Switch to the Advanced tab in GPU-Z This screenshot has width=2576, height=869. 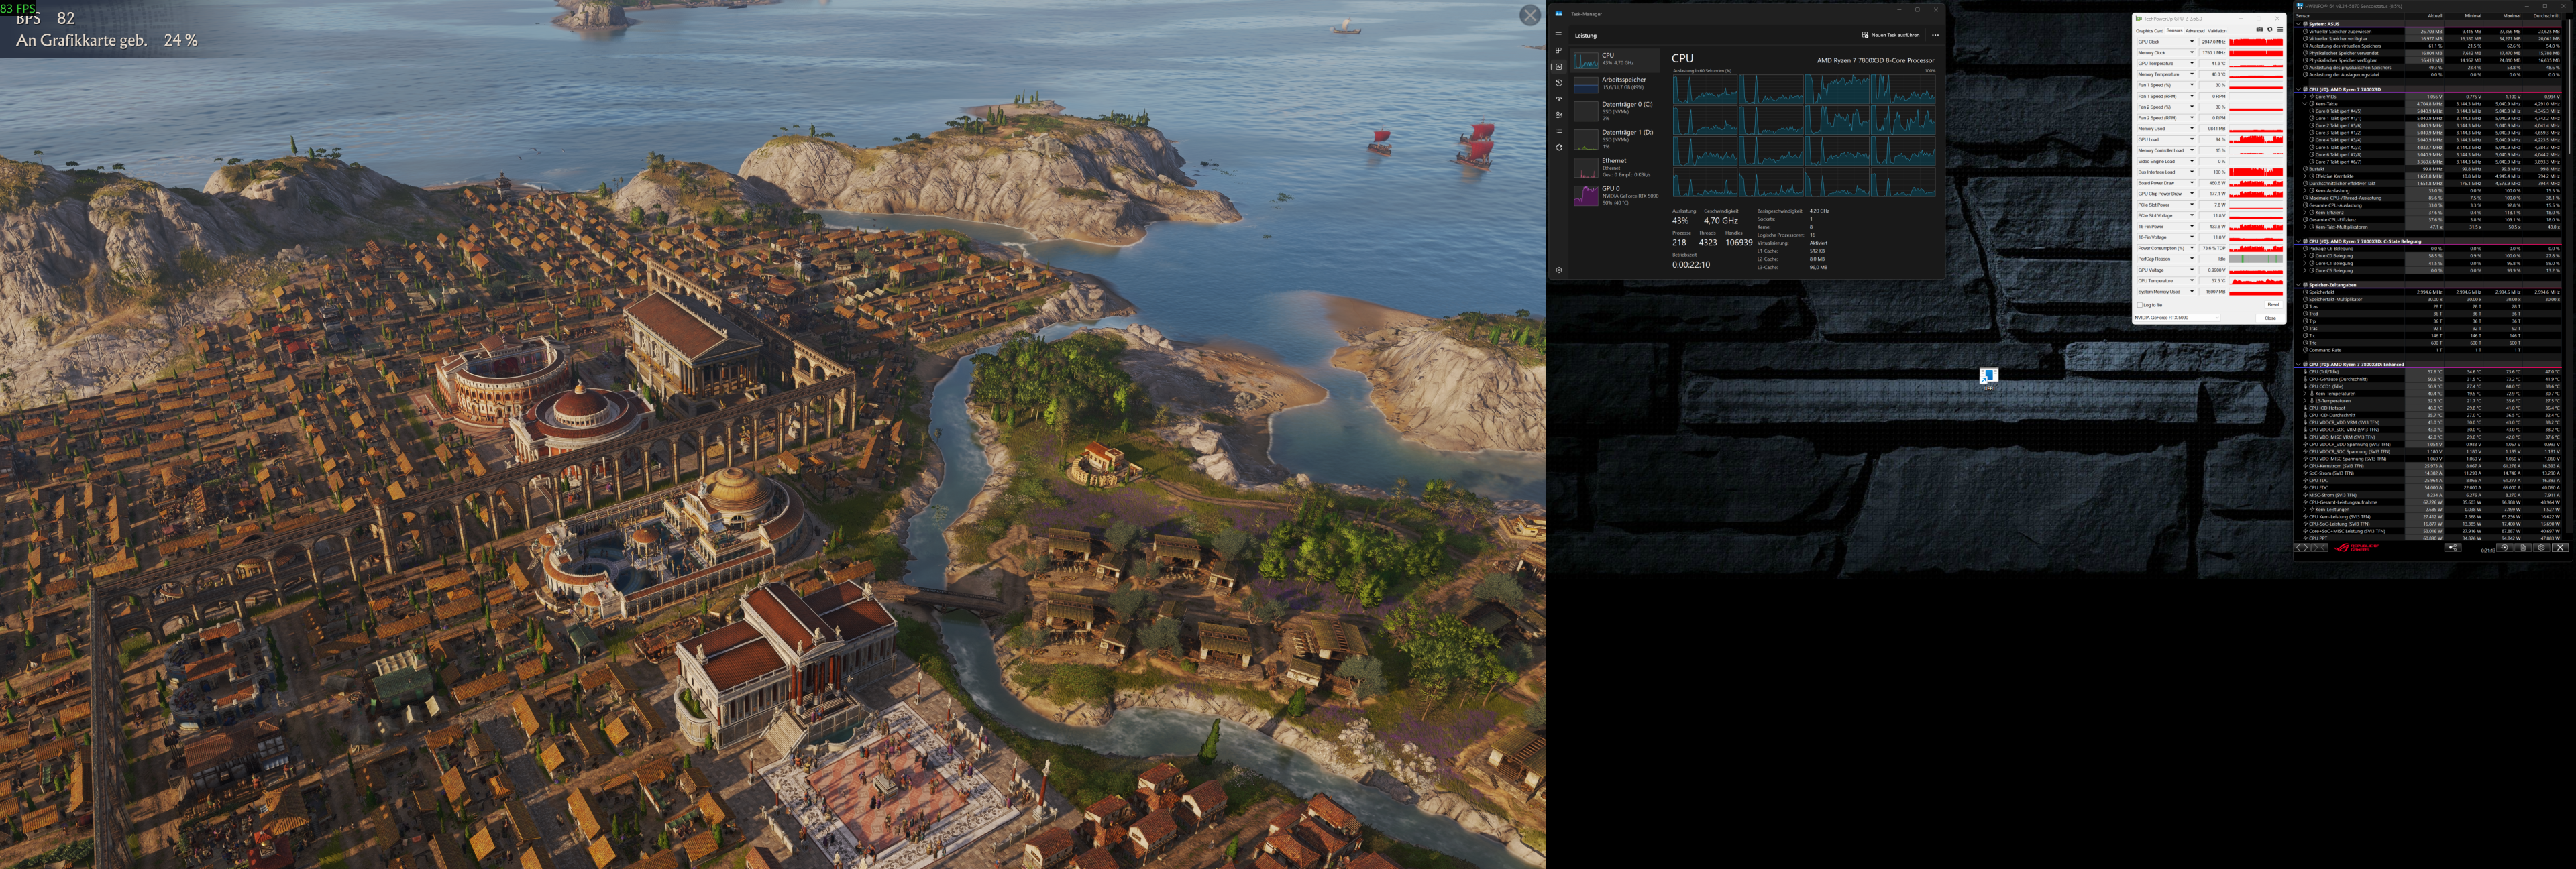click(2195, 31)
